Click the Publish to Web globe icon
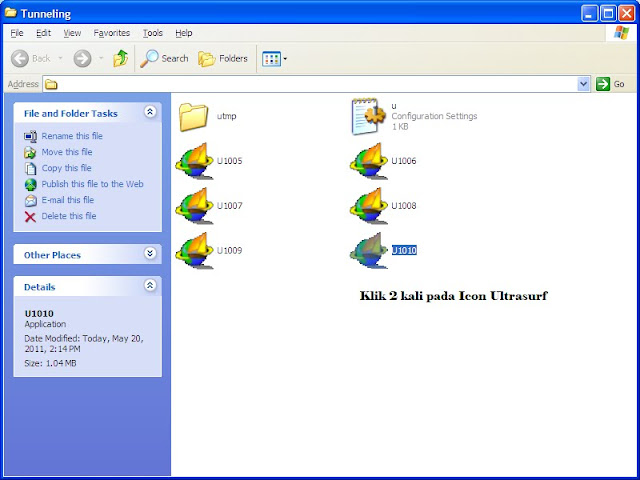The width and height of the screenshot is (640, 480). (30, 184)
